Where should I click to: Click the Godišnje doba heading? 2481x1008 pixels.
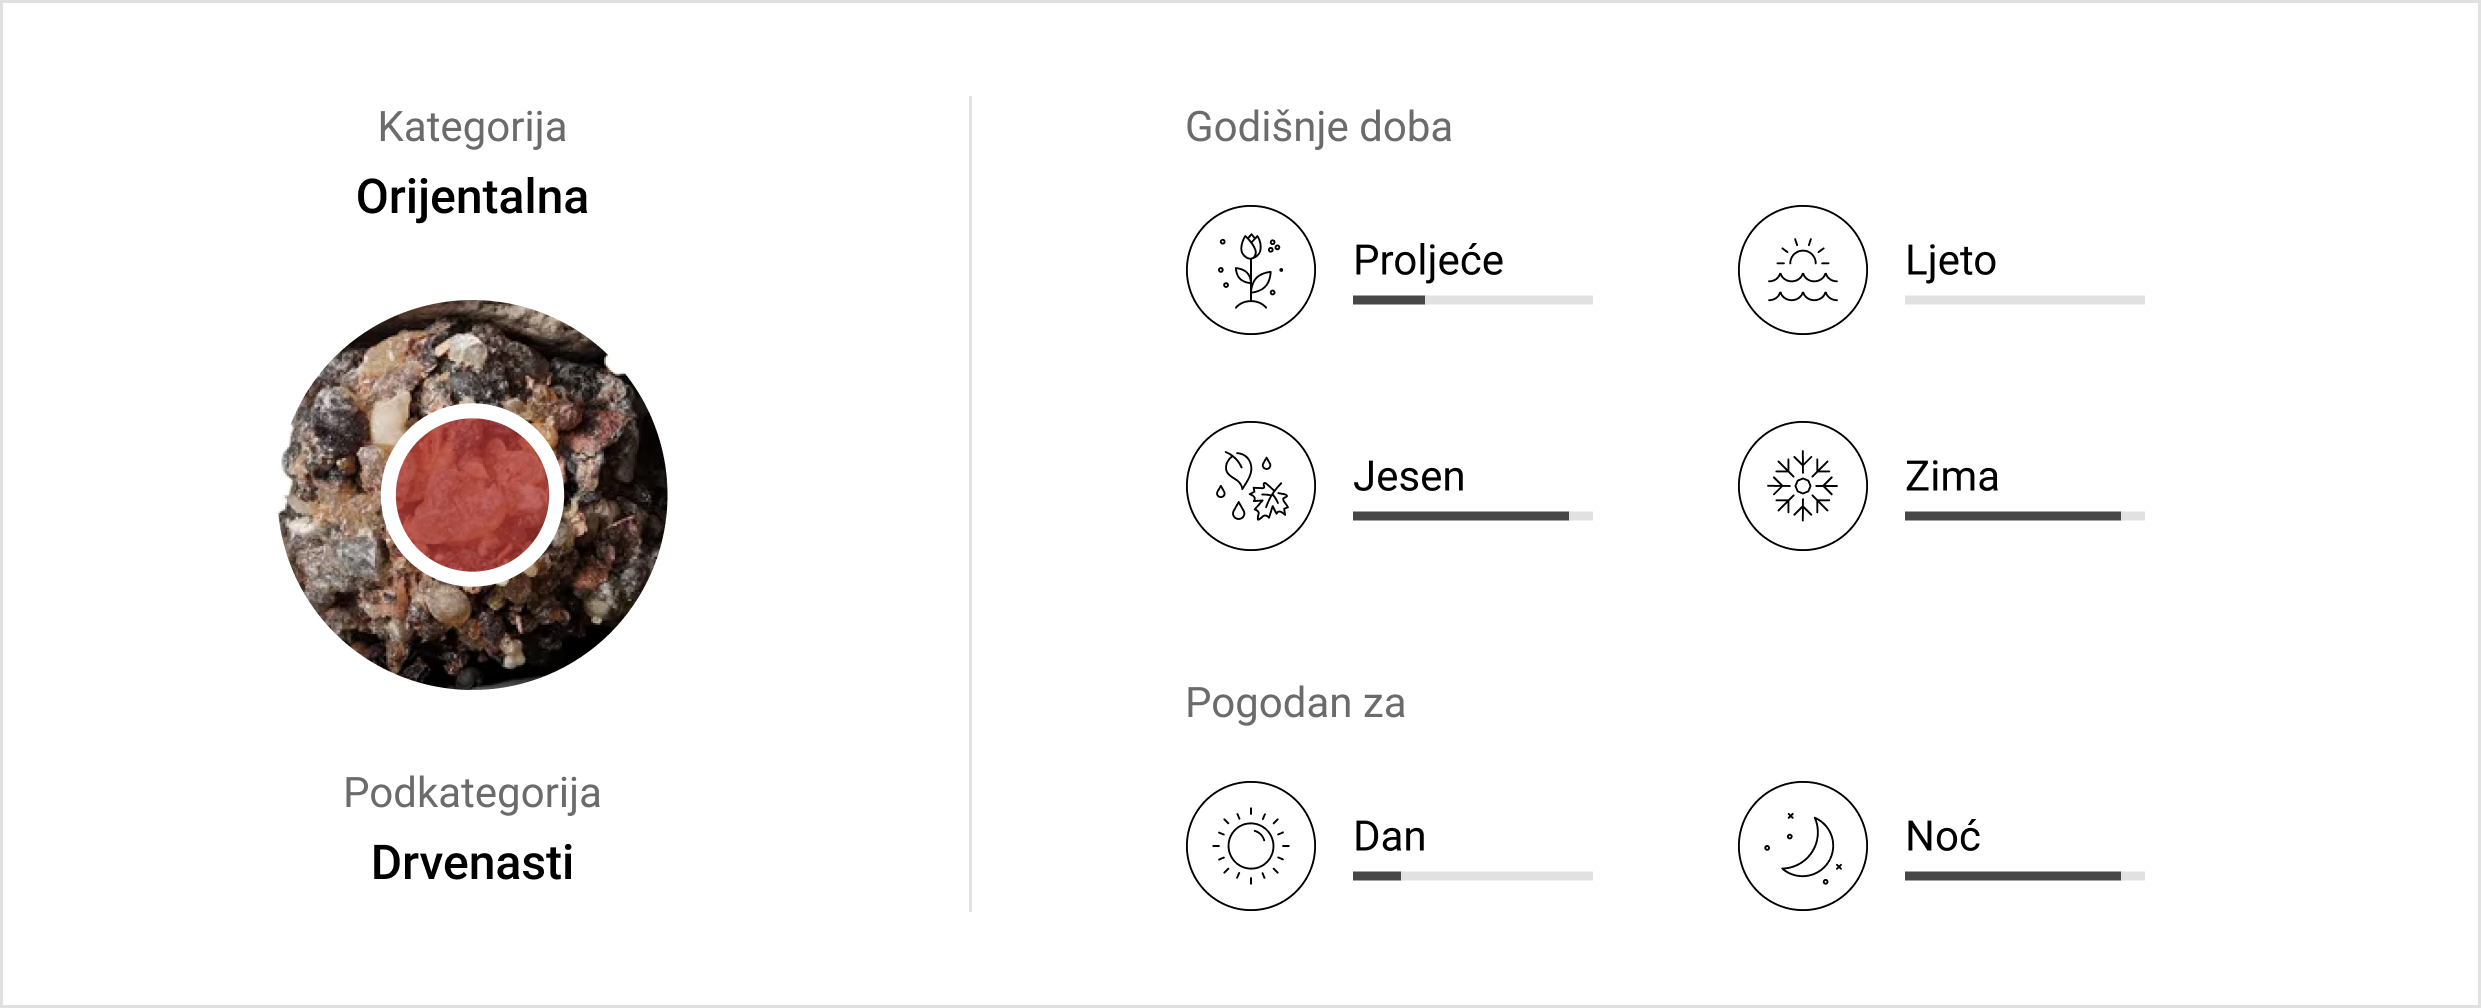pos(1318,128)
